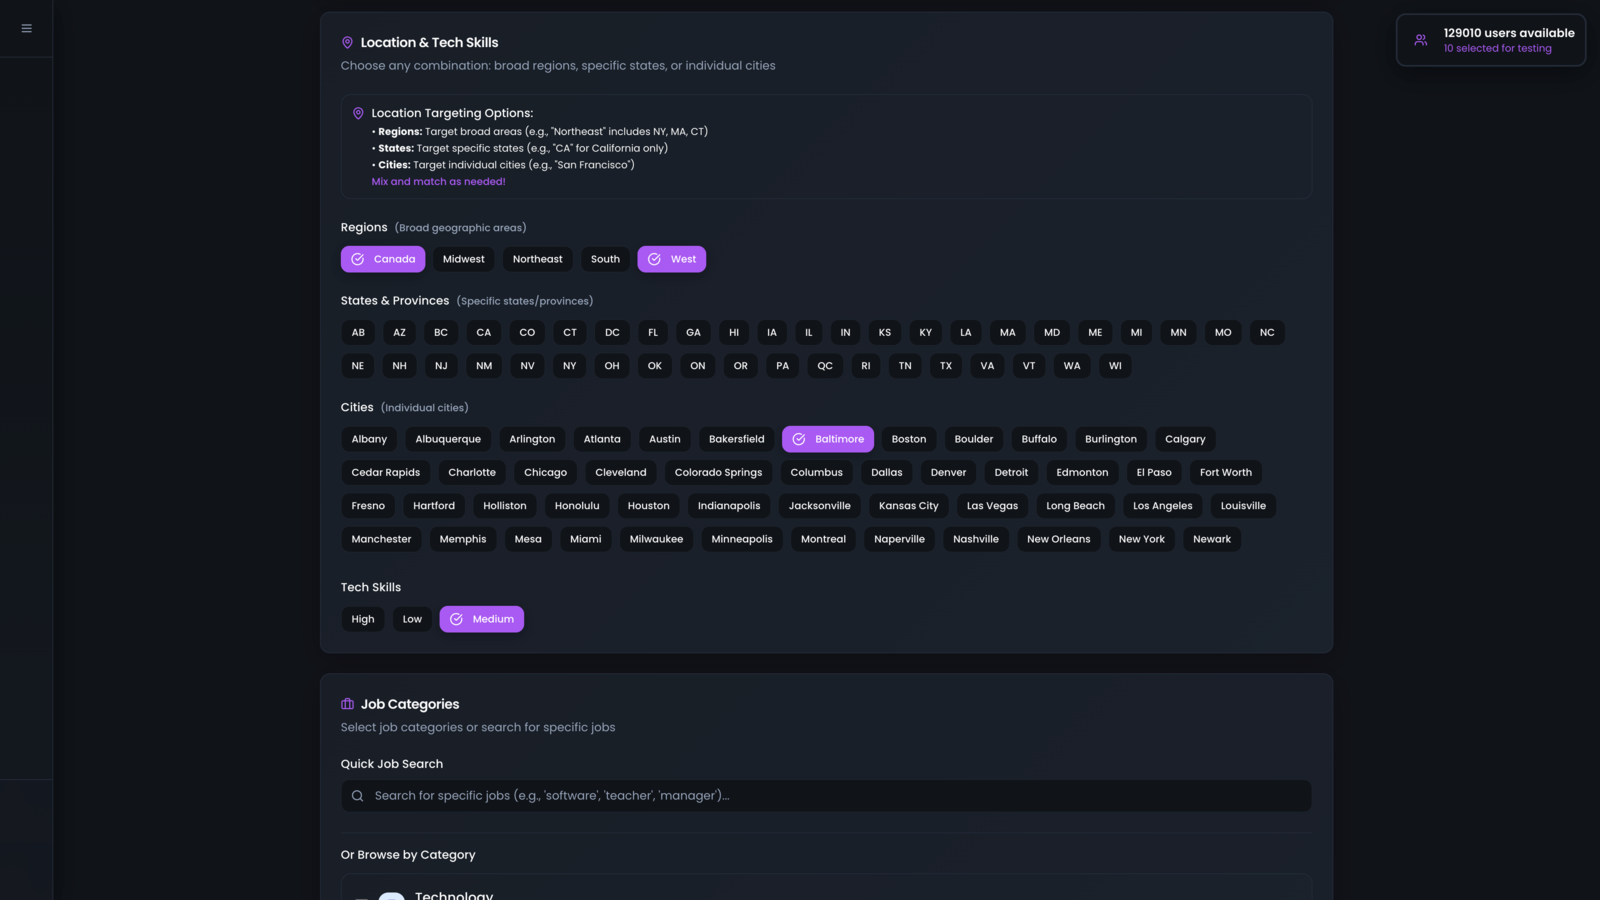
Task: Select the Los Angeles city chip
Action: pyautogui.click(x=1162, y=506)
